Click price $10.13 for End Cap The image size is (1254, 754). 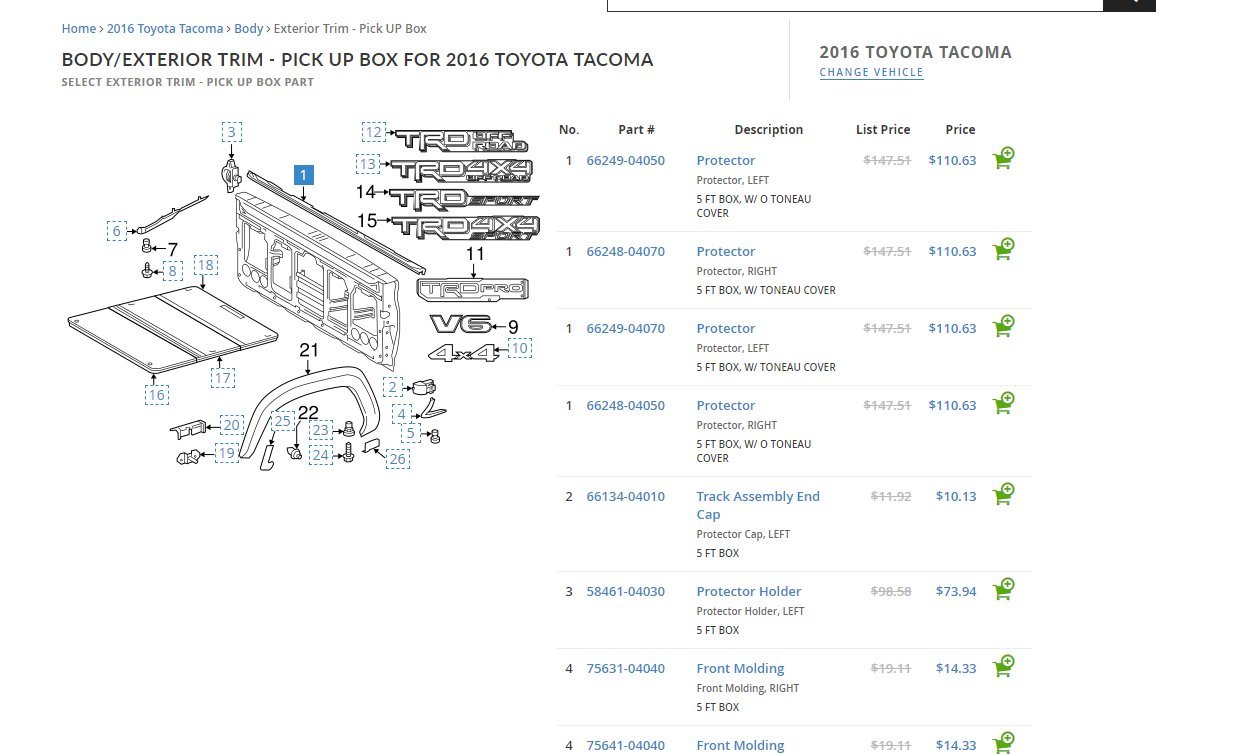pyautogui.click(x=956, y=496)
